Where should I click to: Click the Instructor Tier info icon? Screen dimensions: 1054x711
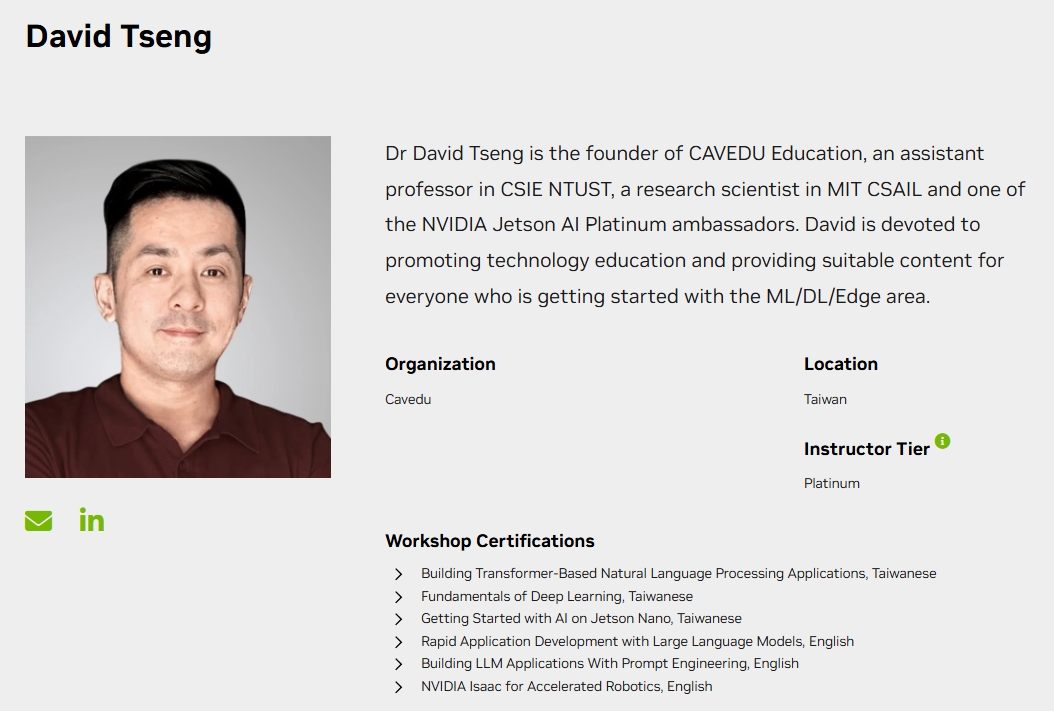942,441
